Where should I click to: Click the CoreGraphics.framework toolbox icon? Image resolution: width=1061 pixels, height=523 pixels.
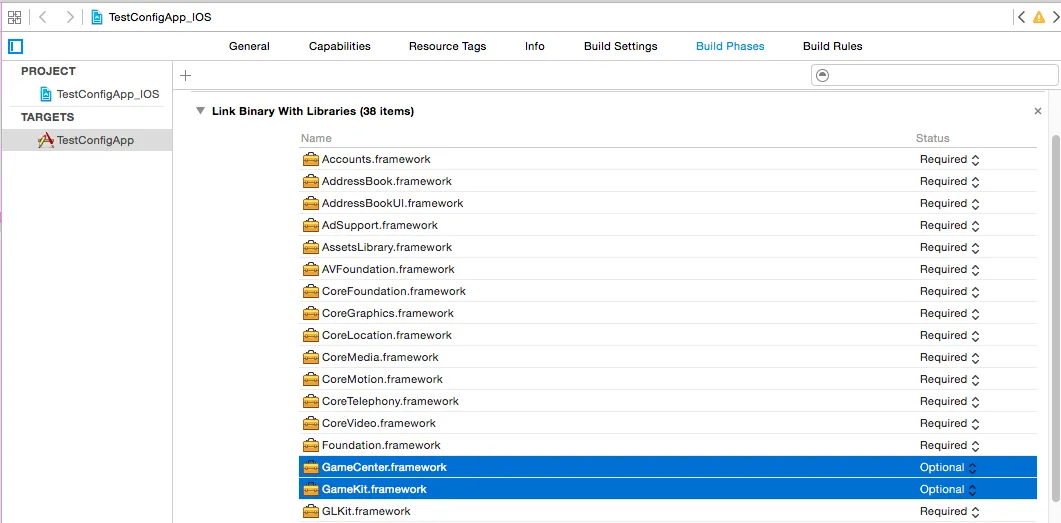(x=311, y=313)
